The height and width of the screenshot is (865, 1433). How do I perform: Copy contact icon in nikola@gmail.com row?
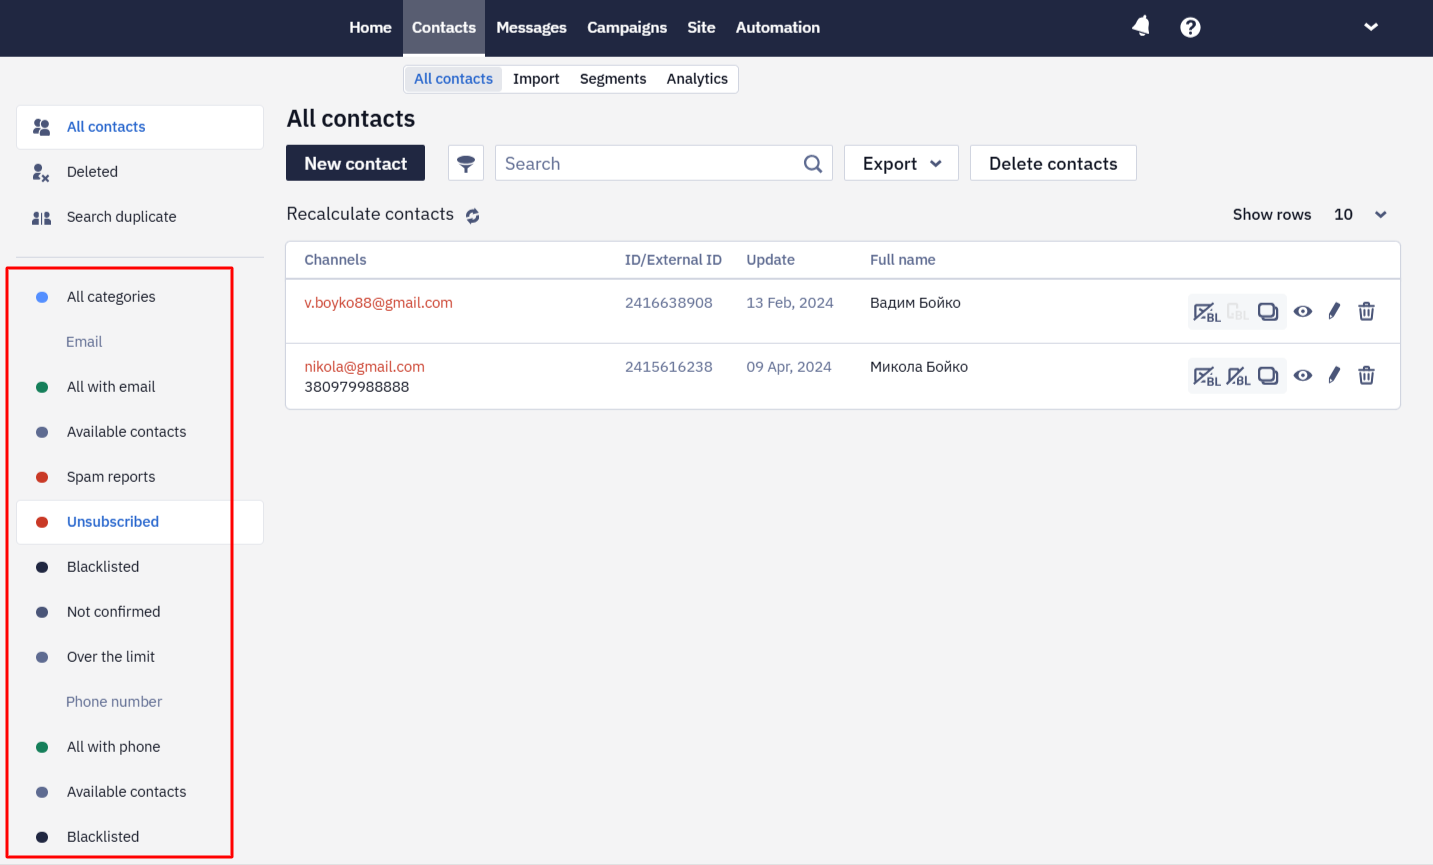point(1268,376)
